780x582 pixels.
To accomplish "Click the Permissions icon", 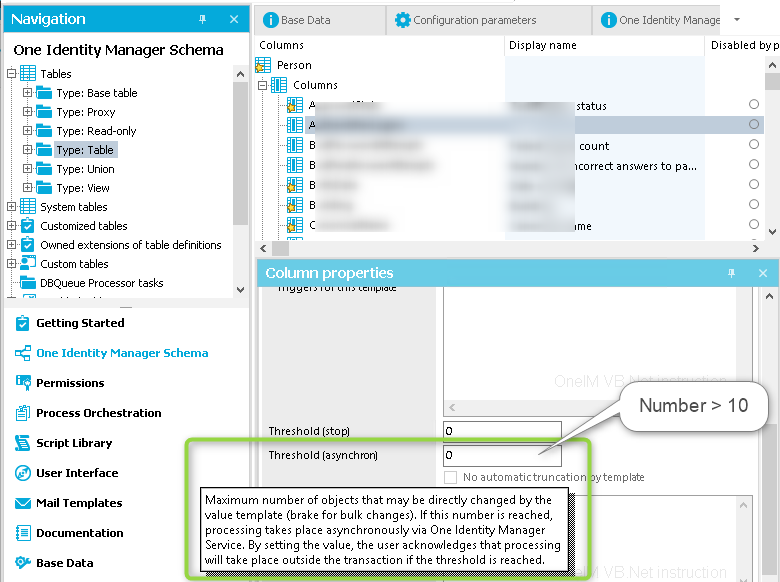I will point(23,383).
